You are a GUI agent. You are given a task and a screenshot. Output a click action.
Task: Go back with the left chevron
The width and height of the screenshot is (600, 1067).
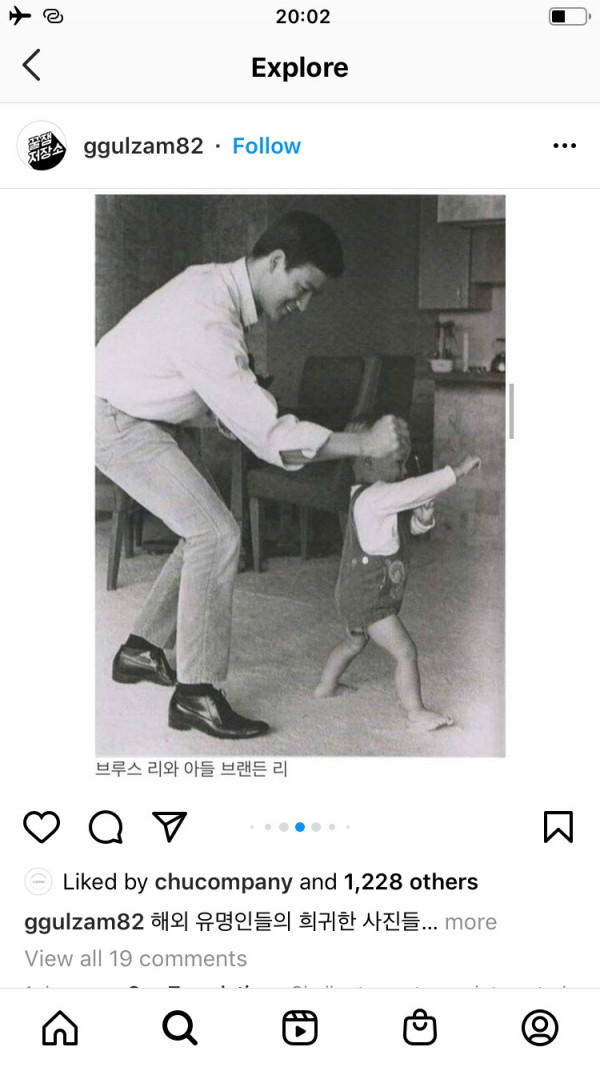31,65
